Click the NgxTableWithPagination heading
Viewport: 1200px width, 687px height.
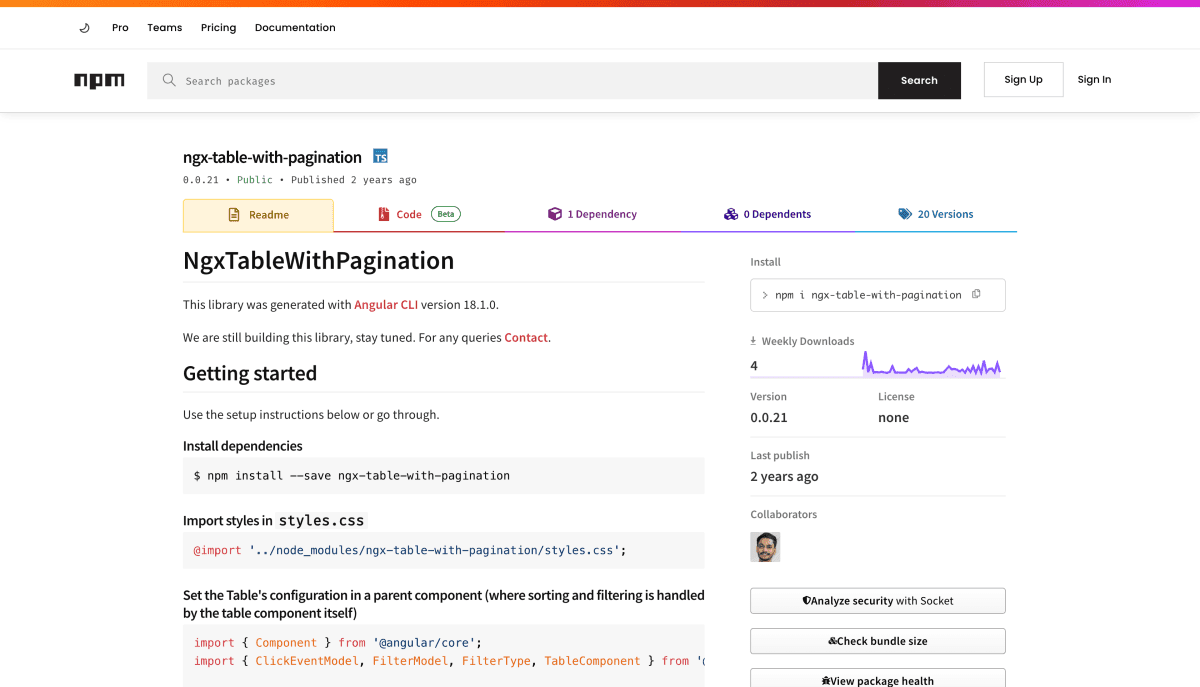318,261
